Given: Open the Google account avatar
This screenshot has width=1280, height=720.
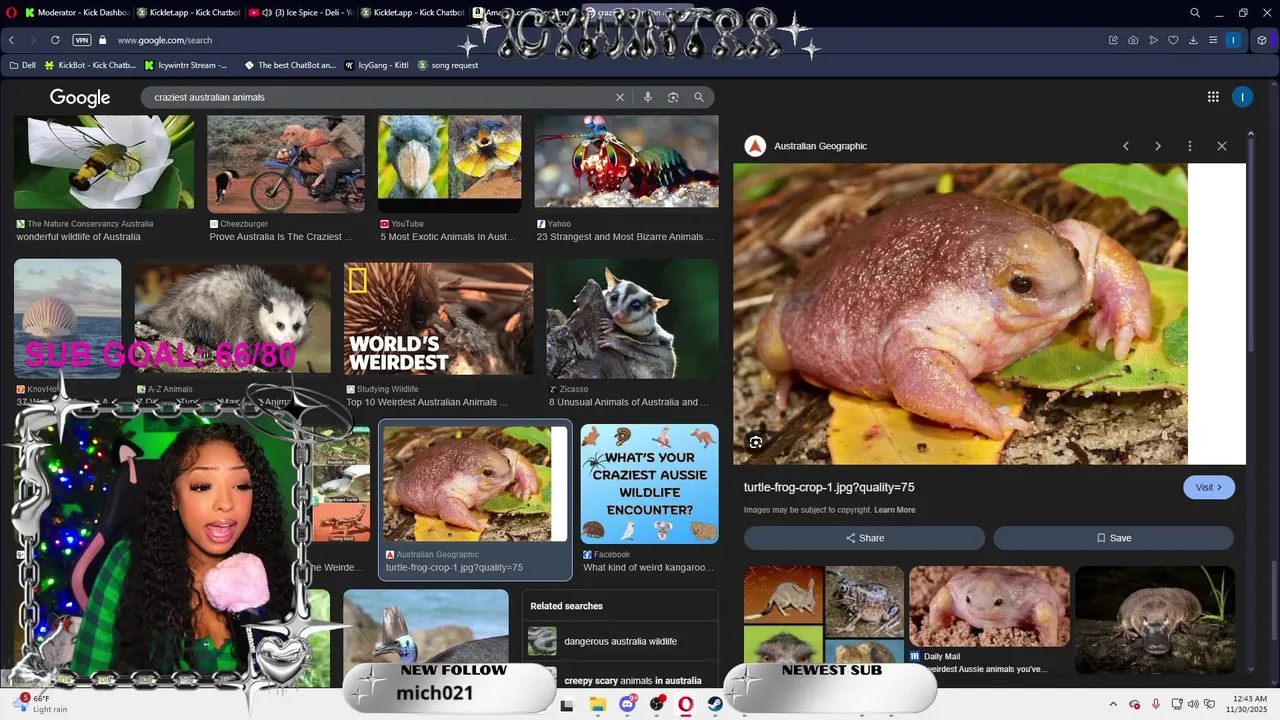Looking at the screenshot, I should pos(1242,97).
